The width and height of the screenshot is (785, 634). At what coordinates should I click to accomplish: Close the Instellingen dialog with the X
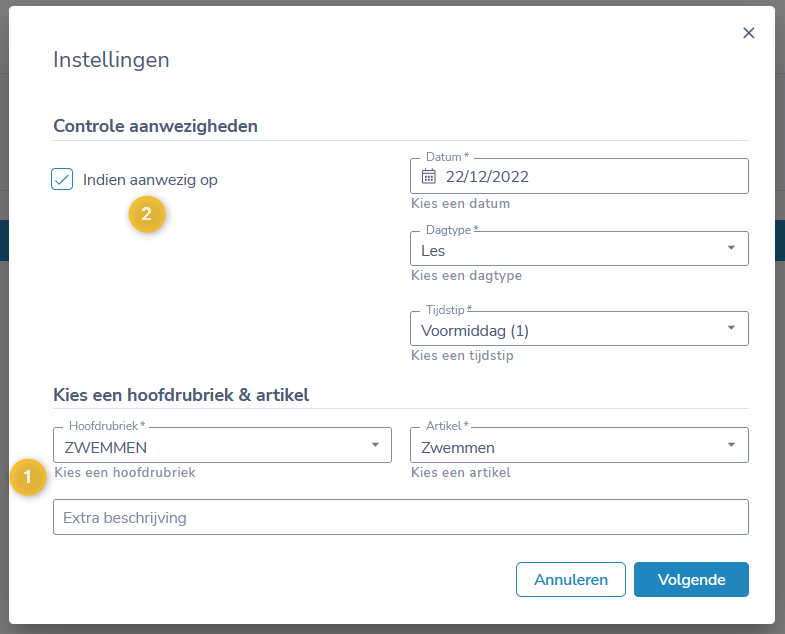[748, 33]
